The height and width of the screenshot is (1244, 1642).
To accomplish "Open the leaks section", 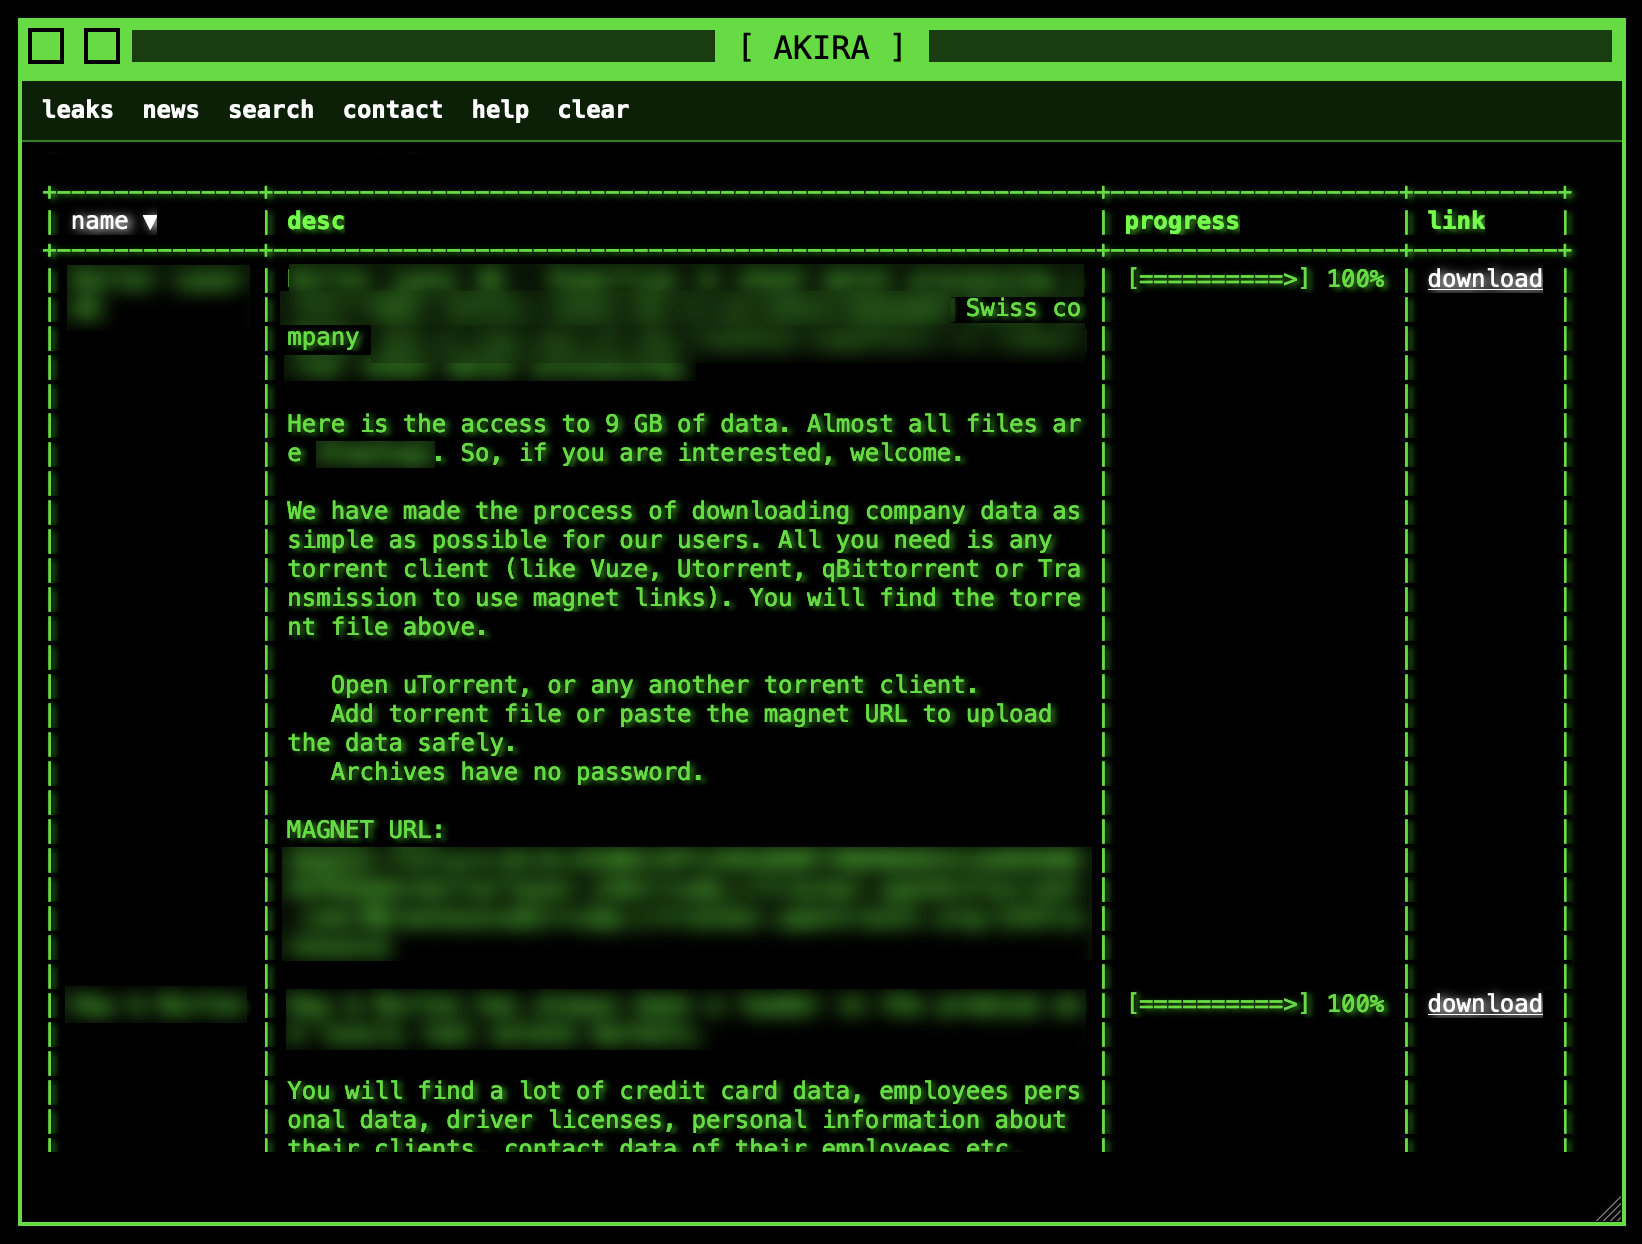I will click(x=78, y=110).
